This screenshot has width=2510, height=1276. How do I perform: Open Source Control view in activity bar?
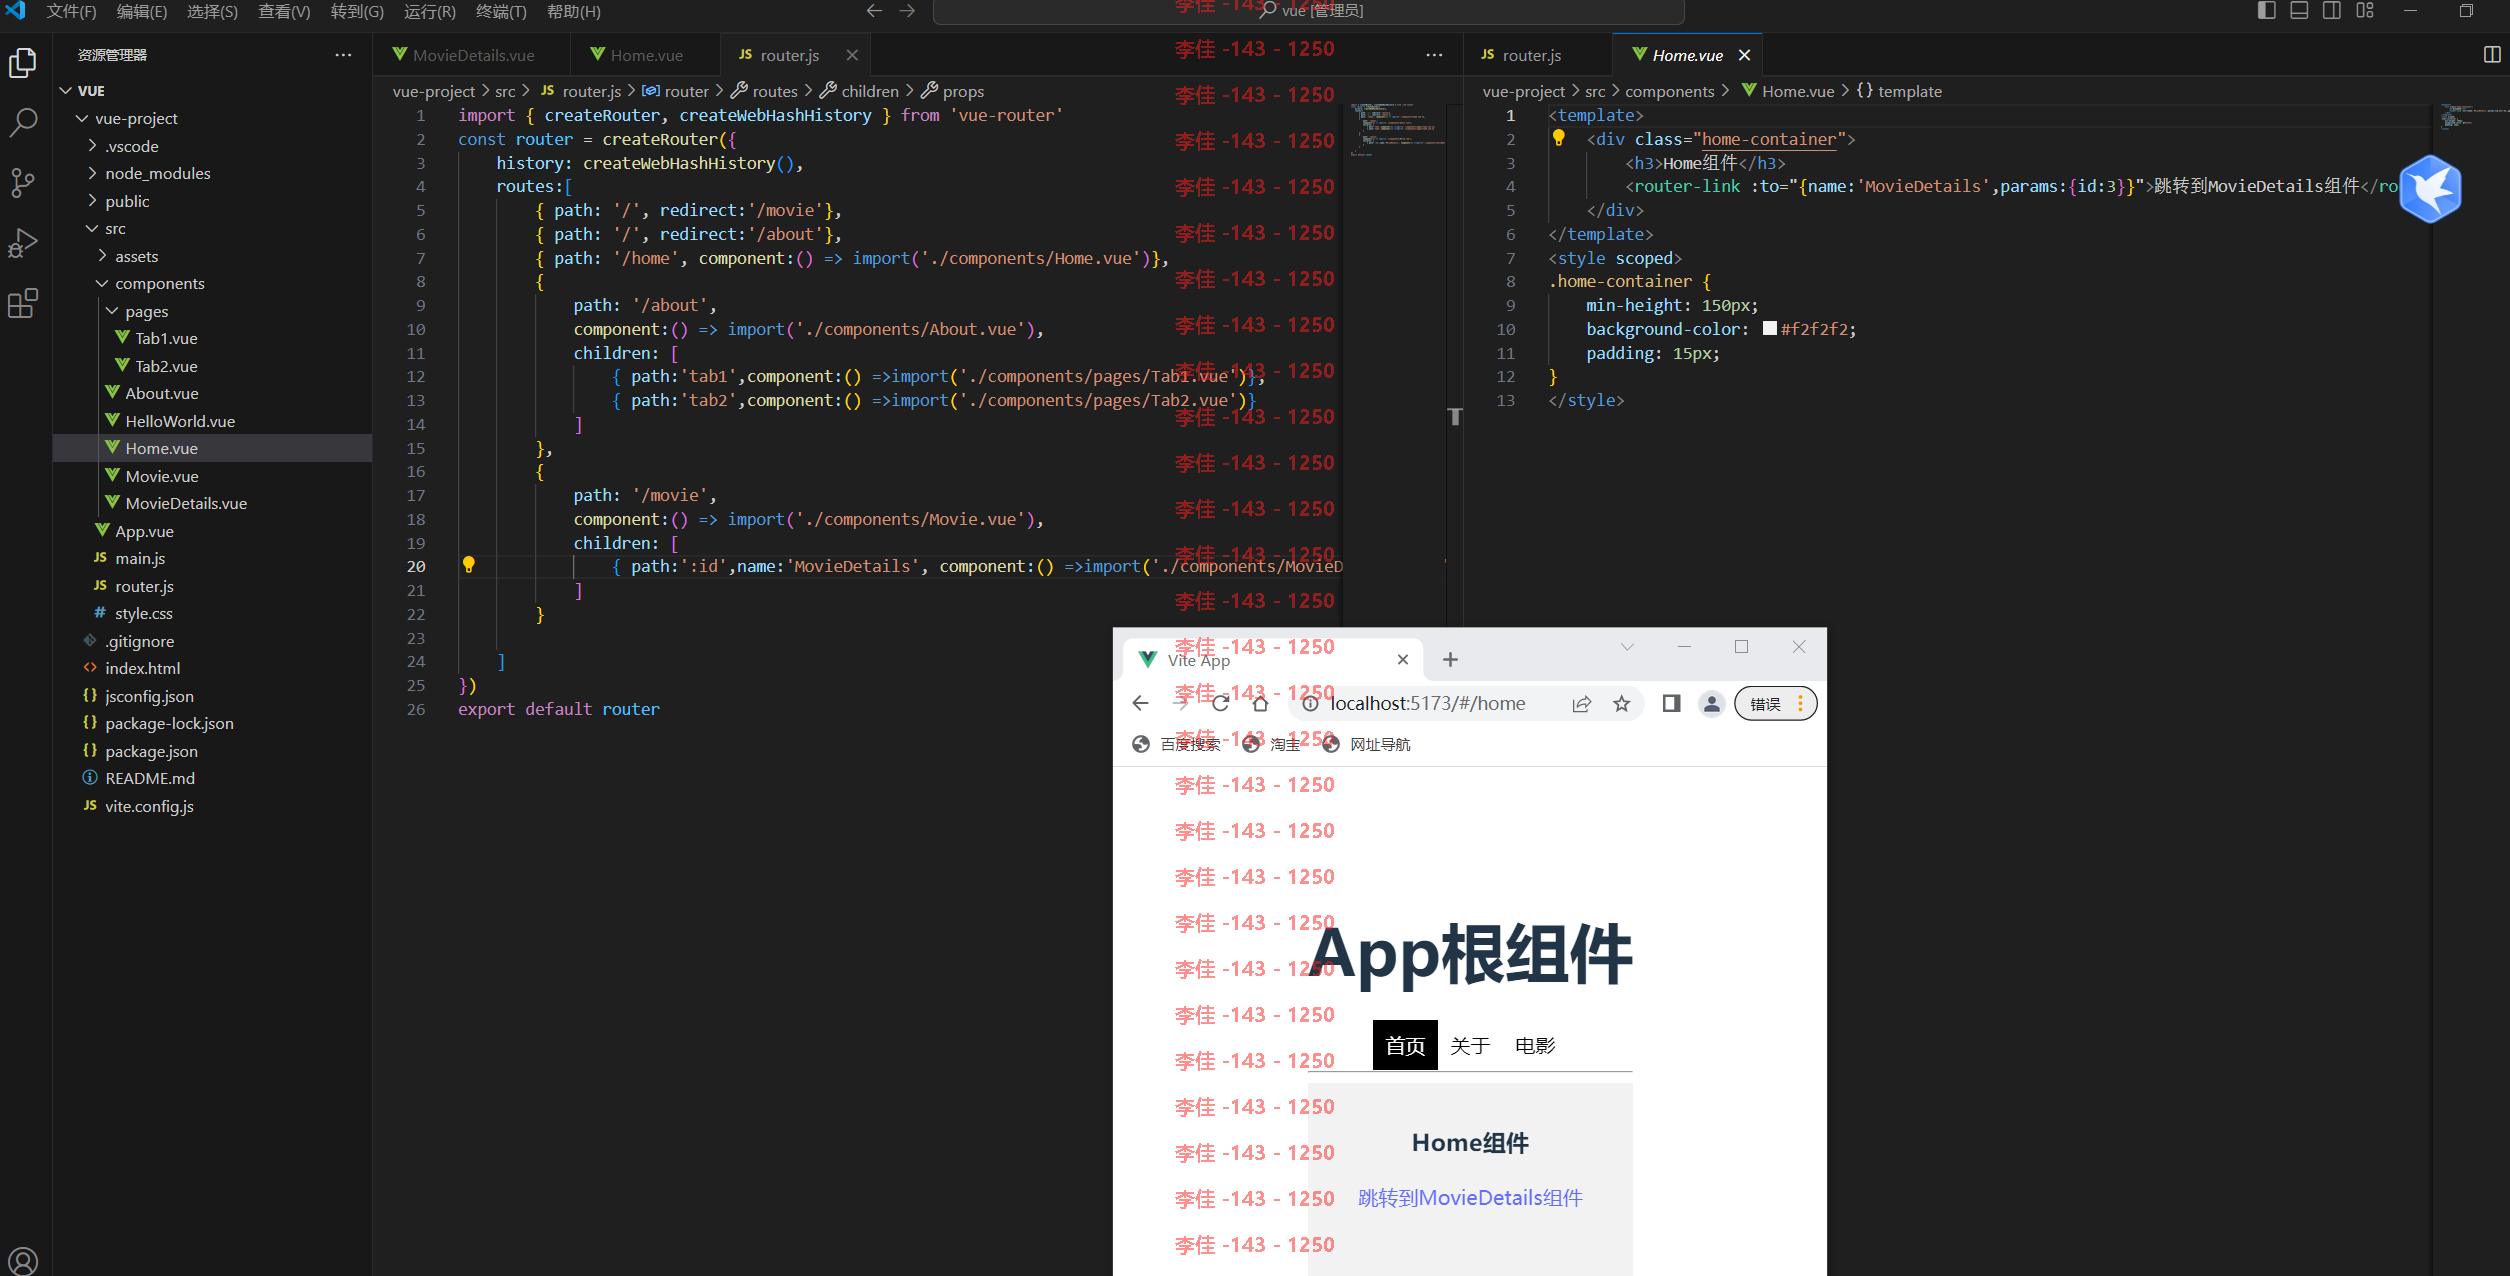pos(23,182)
